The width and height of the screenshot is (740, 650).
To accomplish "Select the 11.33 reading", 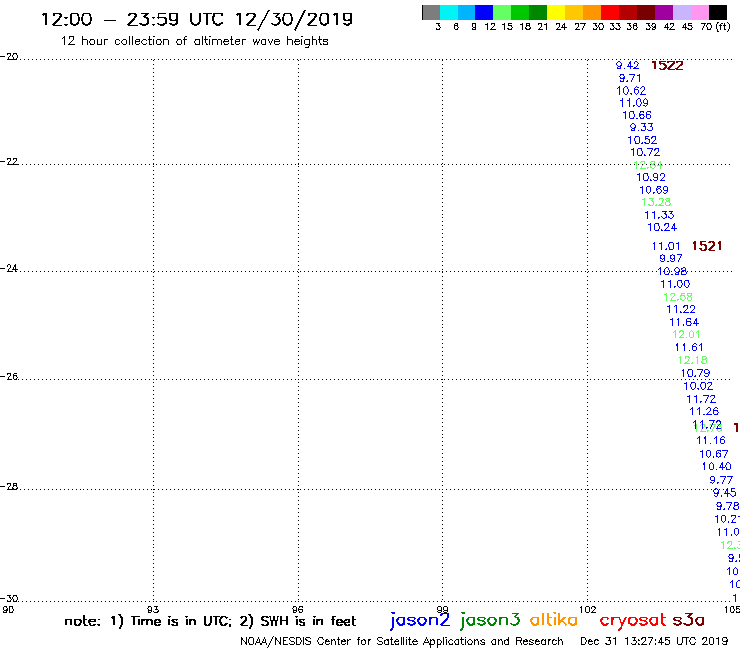I will (659, 215).
